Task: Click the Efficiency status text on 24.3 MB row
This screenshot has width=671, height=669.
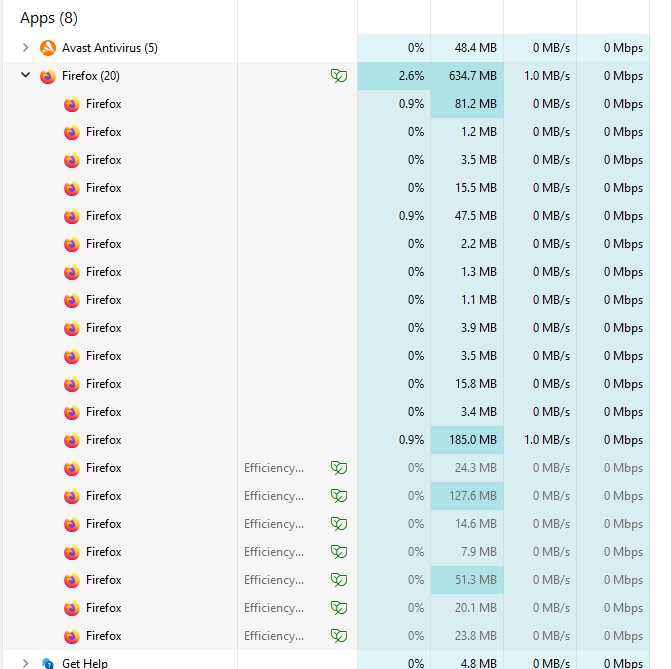Action: click(274, 468)
